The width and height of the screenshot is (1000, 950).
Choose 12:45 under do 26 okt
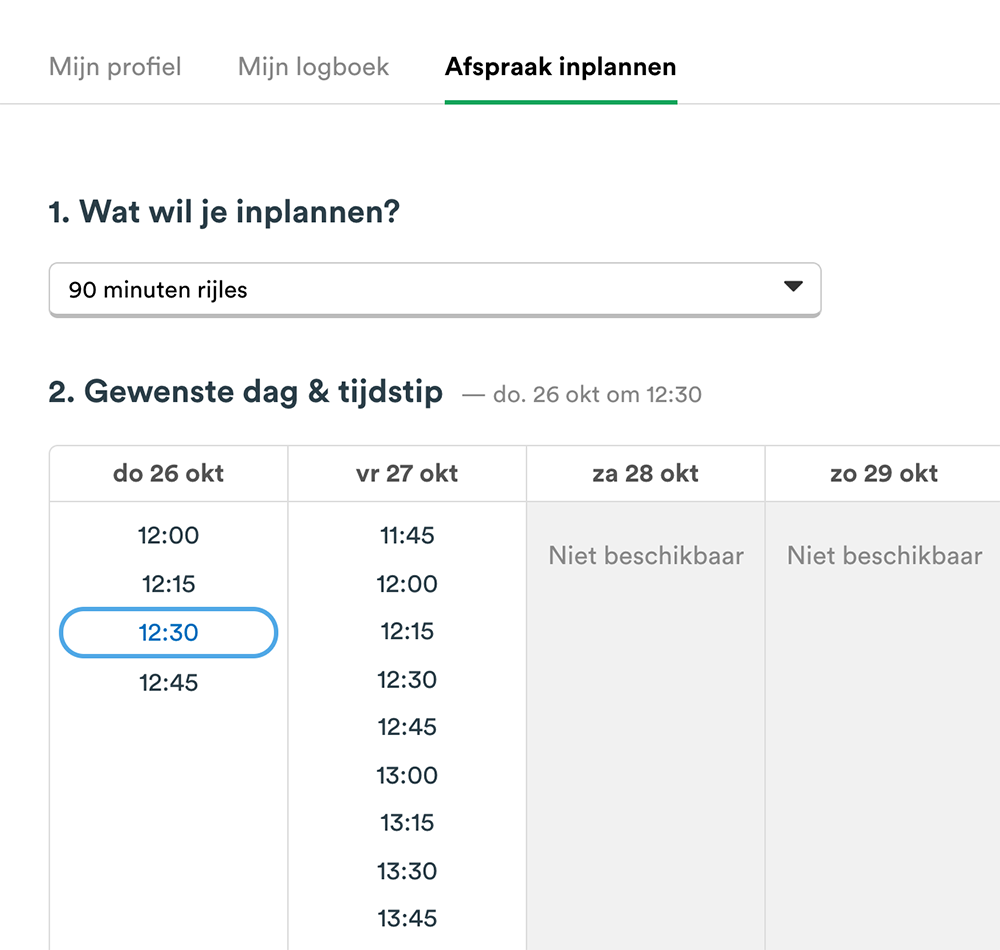[x=167, y=682]
